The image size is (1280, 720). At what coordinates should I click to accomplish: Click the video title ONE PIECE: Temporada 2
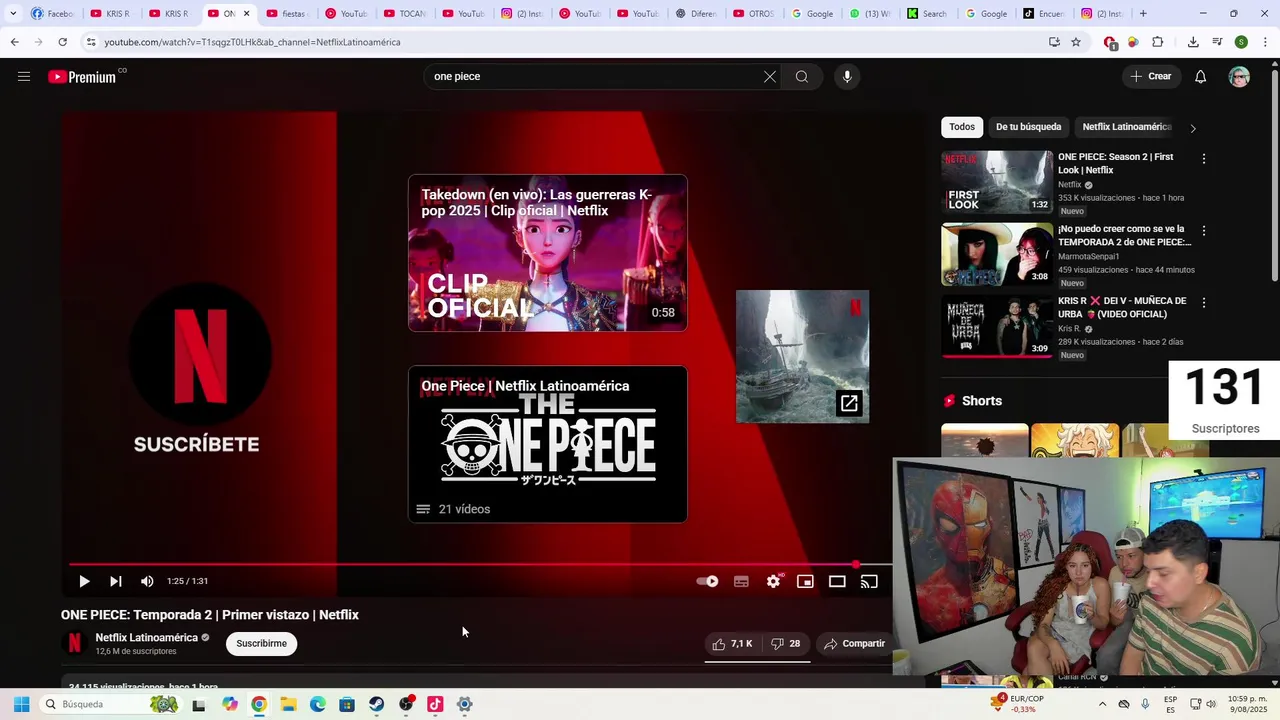[210, 615]
